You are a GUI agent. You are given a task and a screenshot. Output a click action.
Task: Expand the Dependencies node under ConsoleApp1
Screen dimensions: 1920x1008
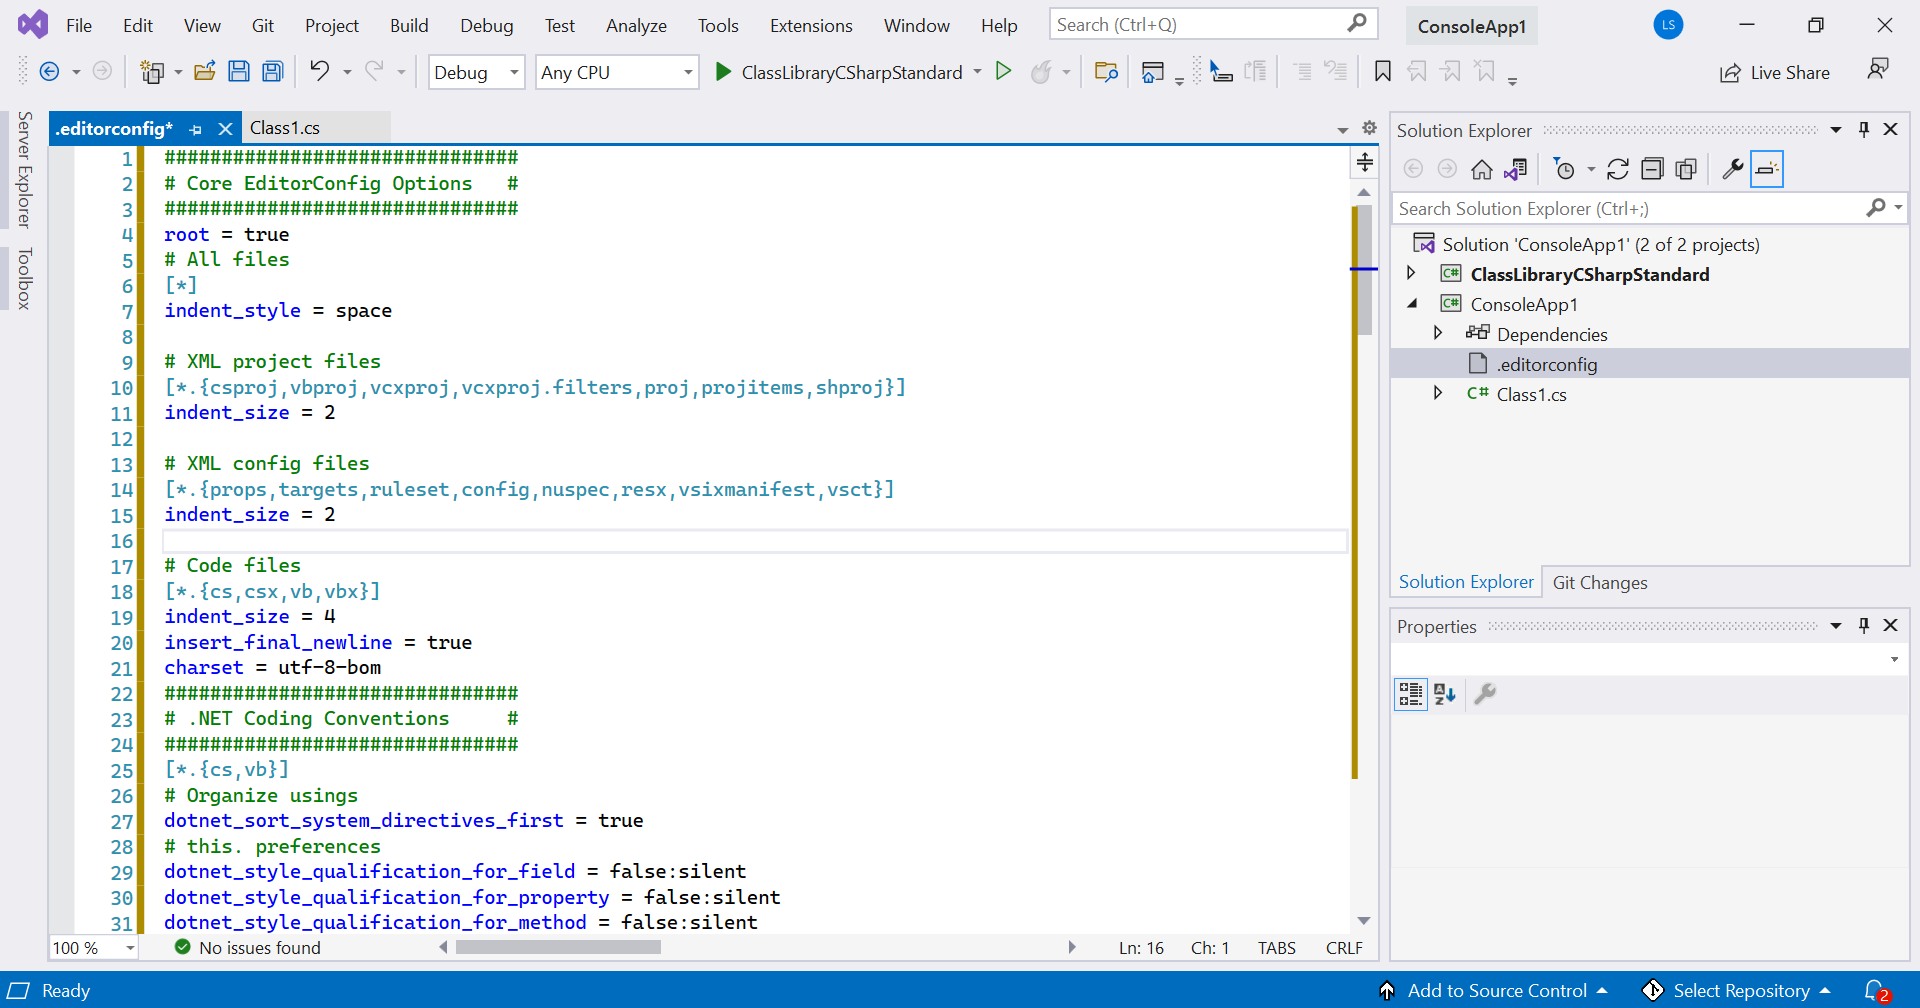[1439, 333]
